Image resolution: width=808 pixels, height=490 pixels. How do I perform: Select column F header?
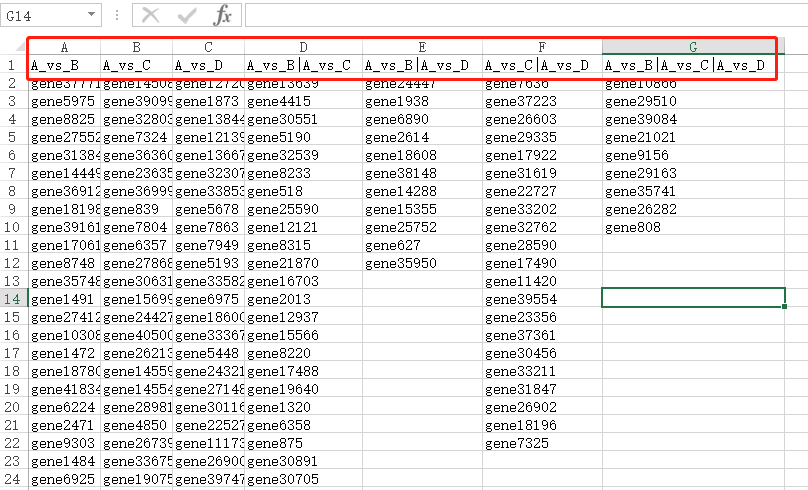542,47
